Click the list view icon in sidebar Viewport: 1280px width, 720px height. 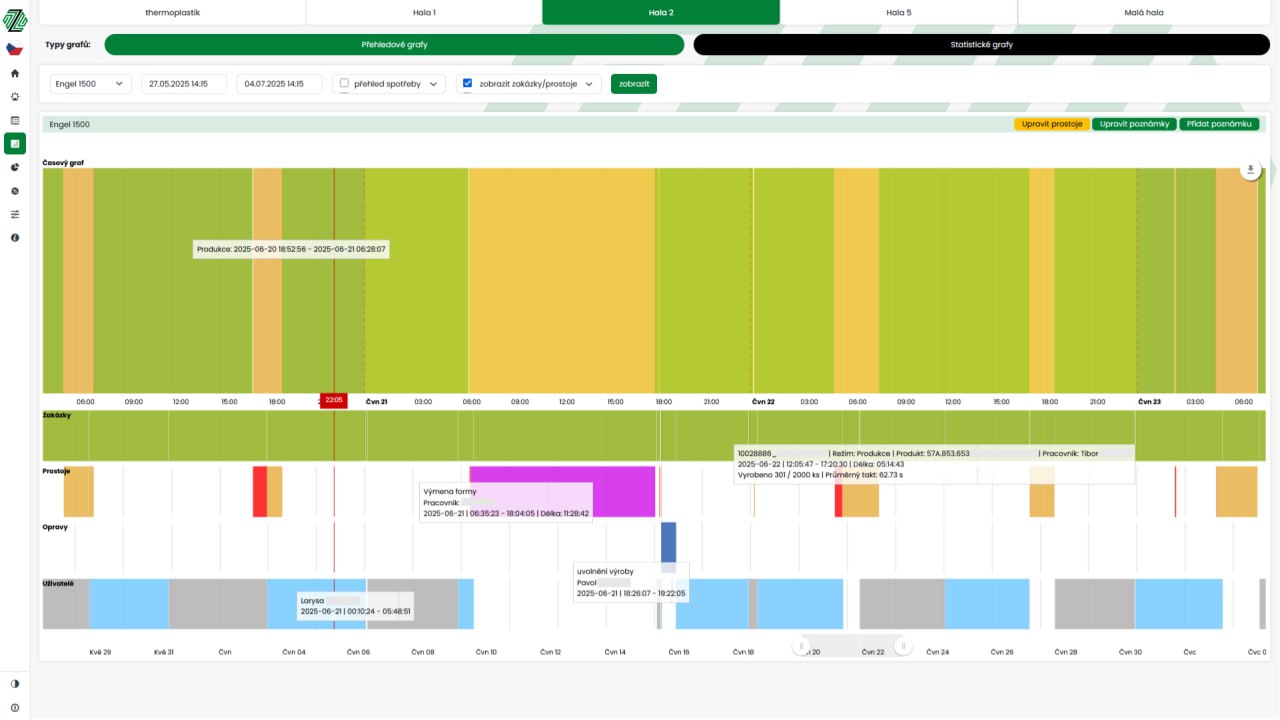tap(15, 120)
